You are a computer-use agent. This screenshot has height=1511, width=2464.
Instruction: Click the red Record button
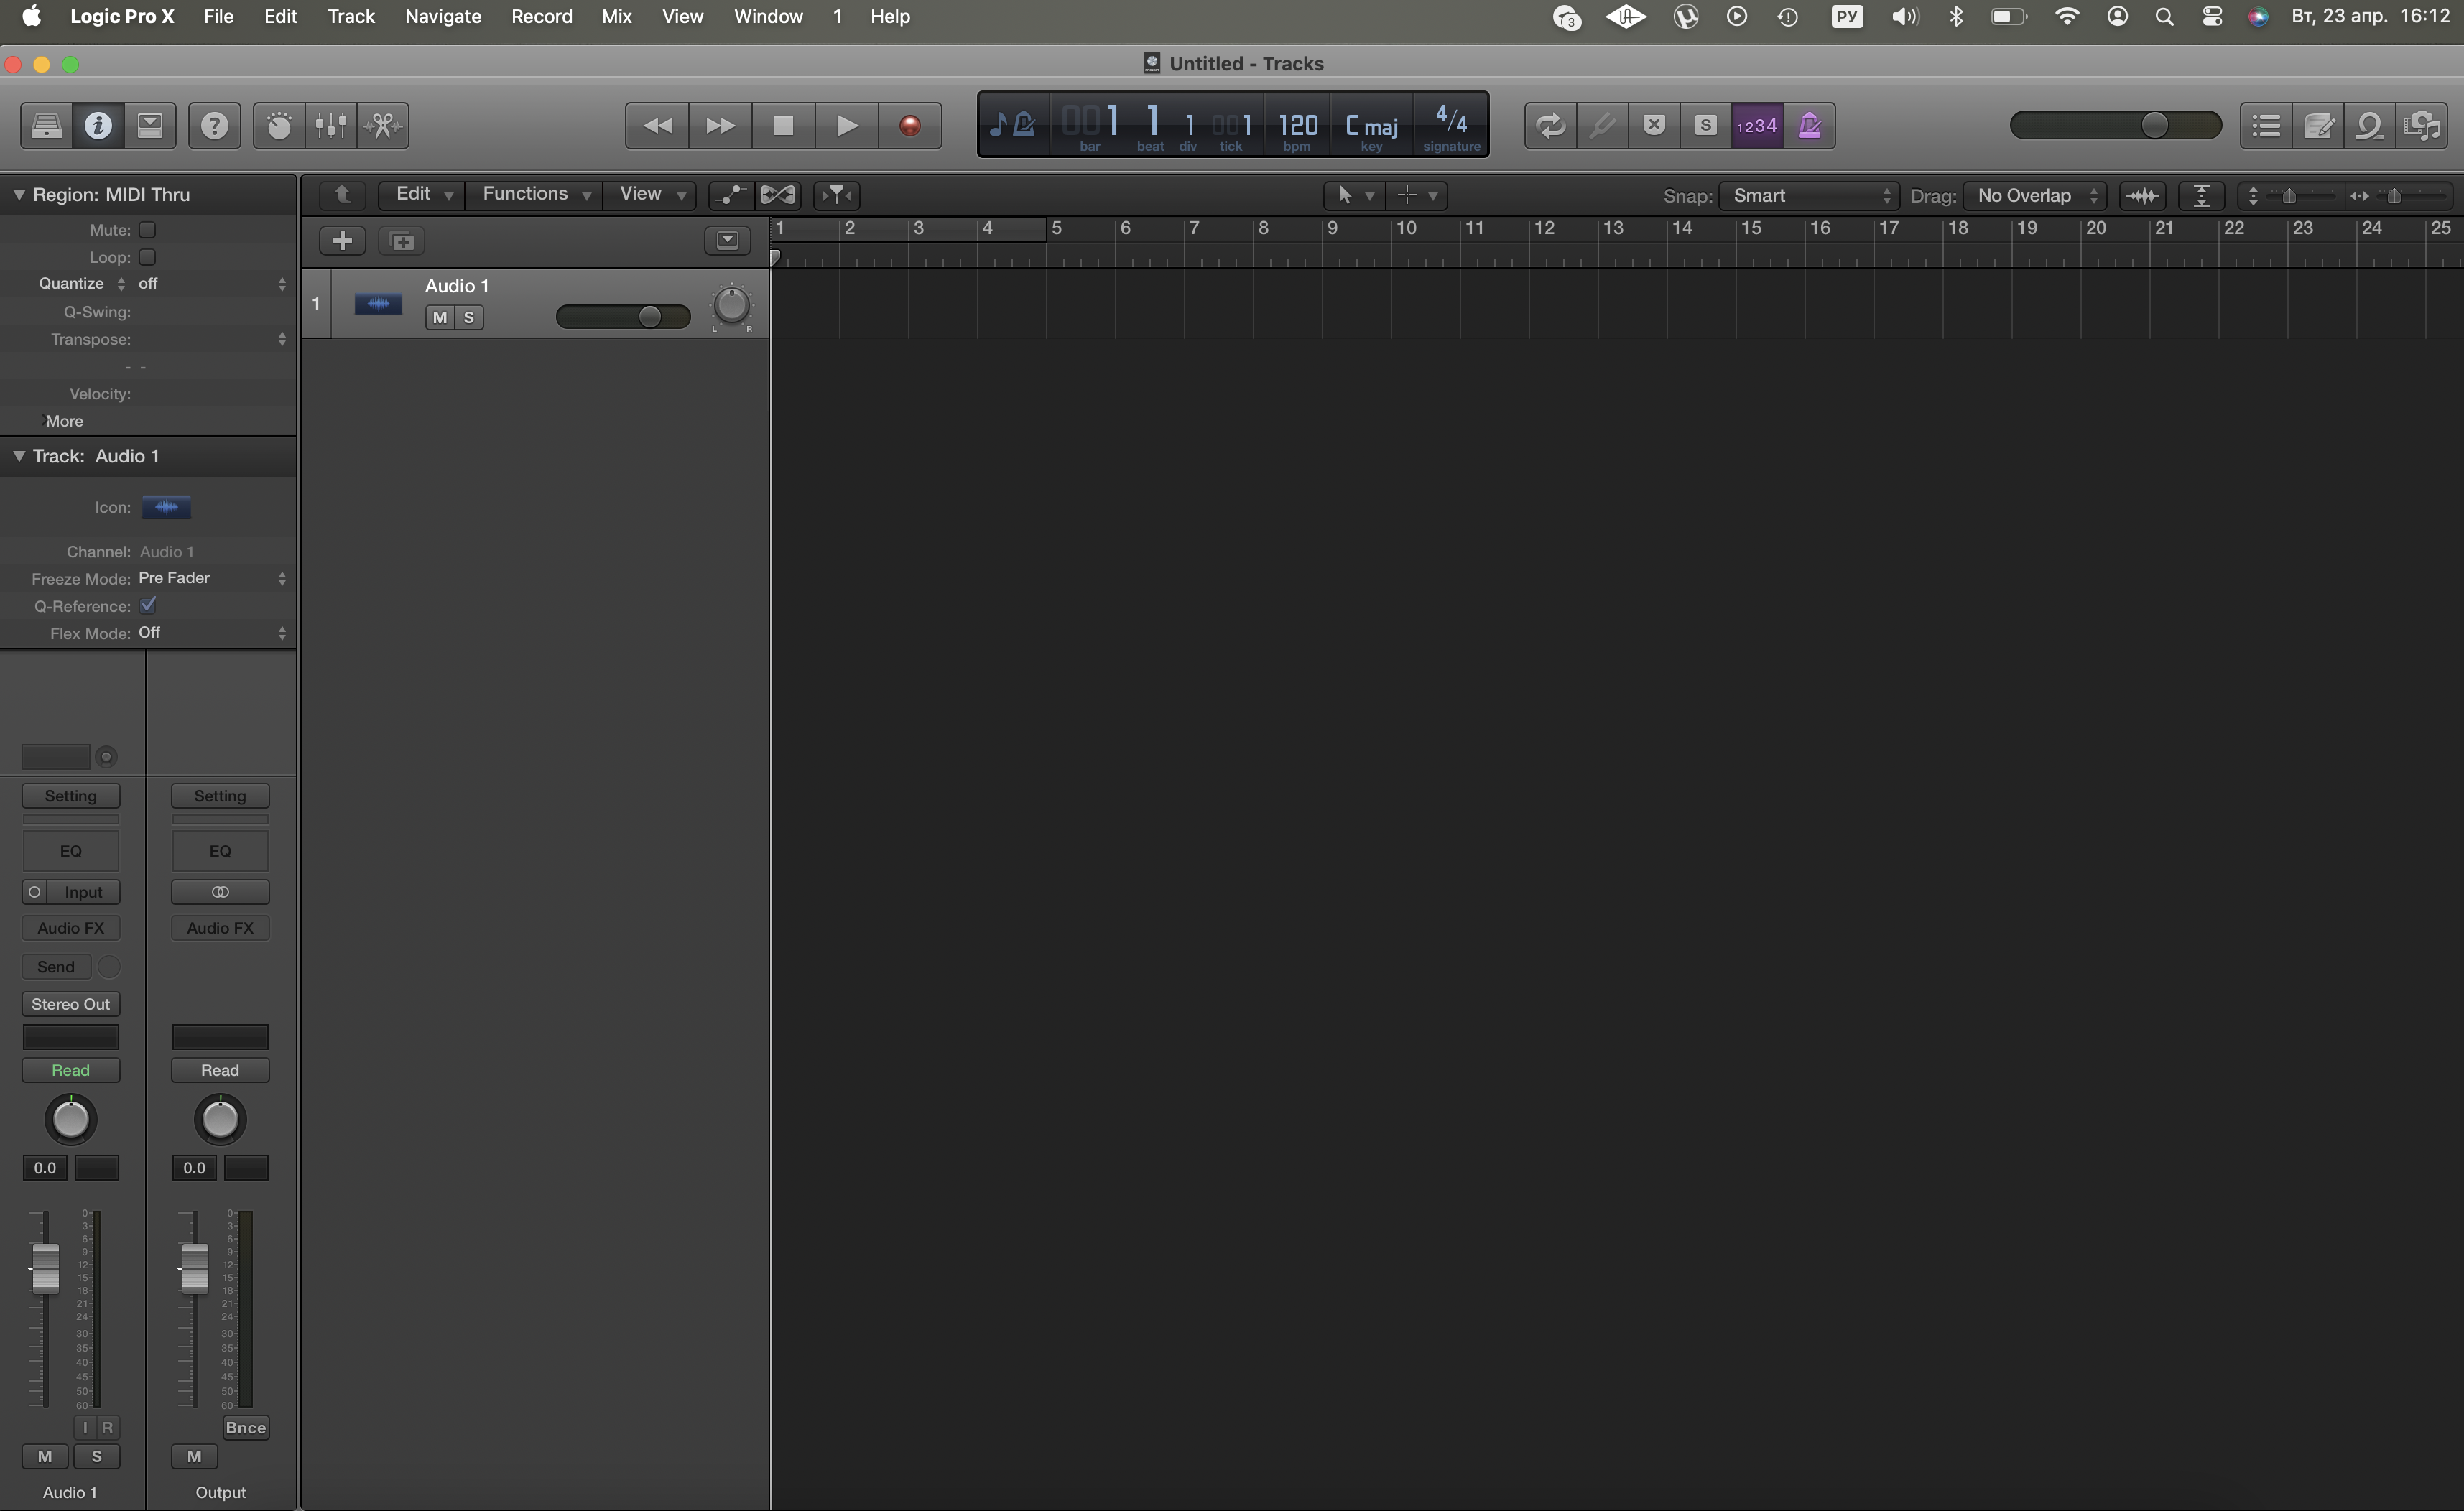tap(909, 126)
